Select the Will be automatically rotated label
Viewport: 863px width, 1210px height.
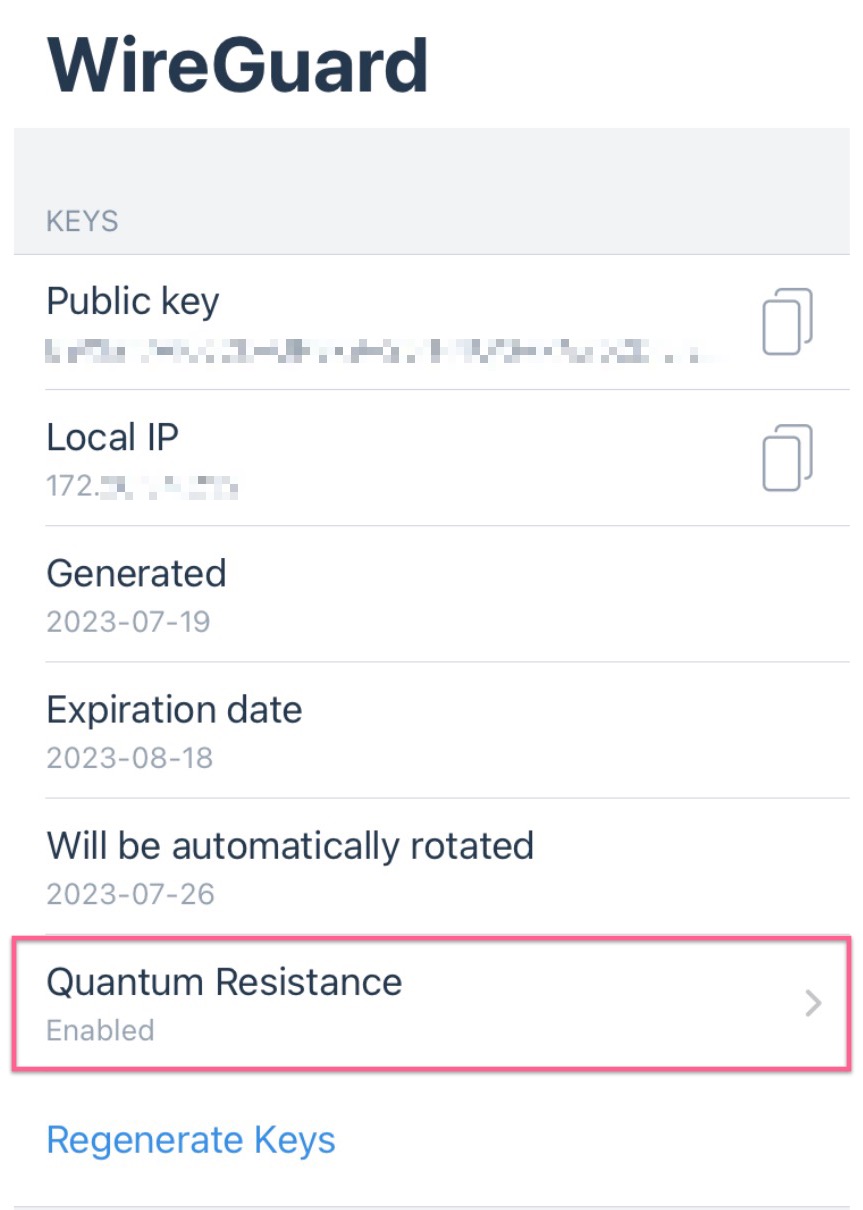[290, 846]
